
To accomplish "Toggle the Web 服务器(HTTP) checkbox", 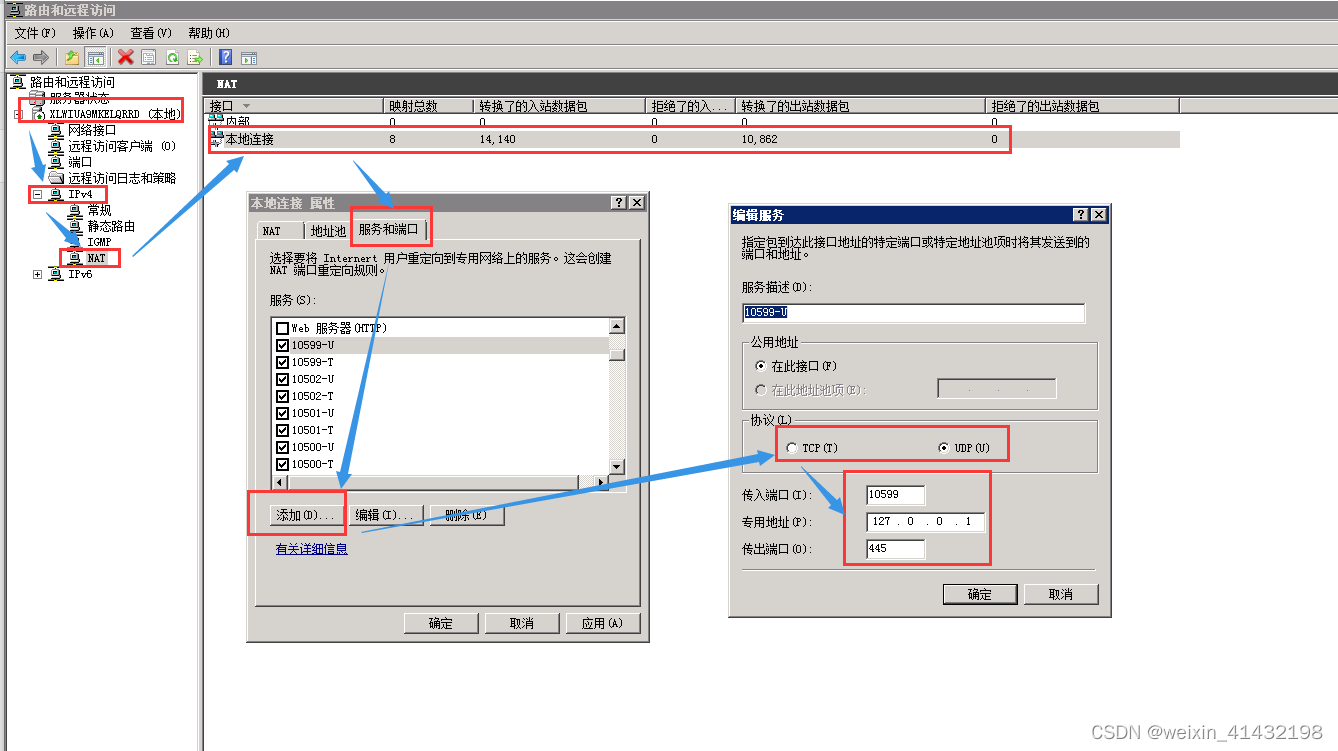I will pyautogui.click(x=282, y=328).
